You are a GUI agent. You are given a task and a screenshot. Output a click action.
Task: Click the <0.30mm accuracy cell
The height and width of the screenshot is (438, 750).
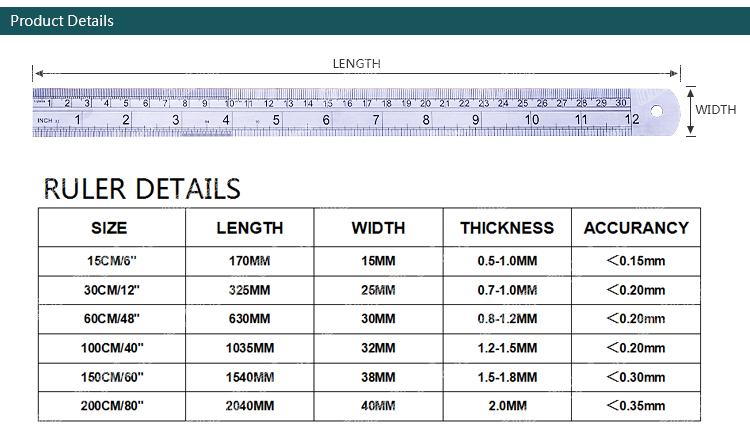pos(636,377)
